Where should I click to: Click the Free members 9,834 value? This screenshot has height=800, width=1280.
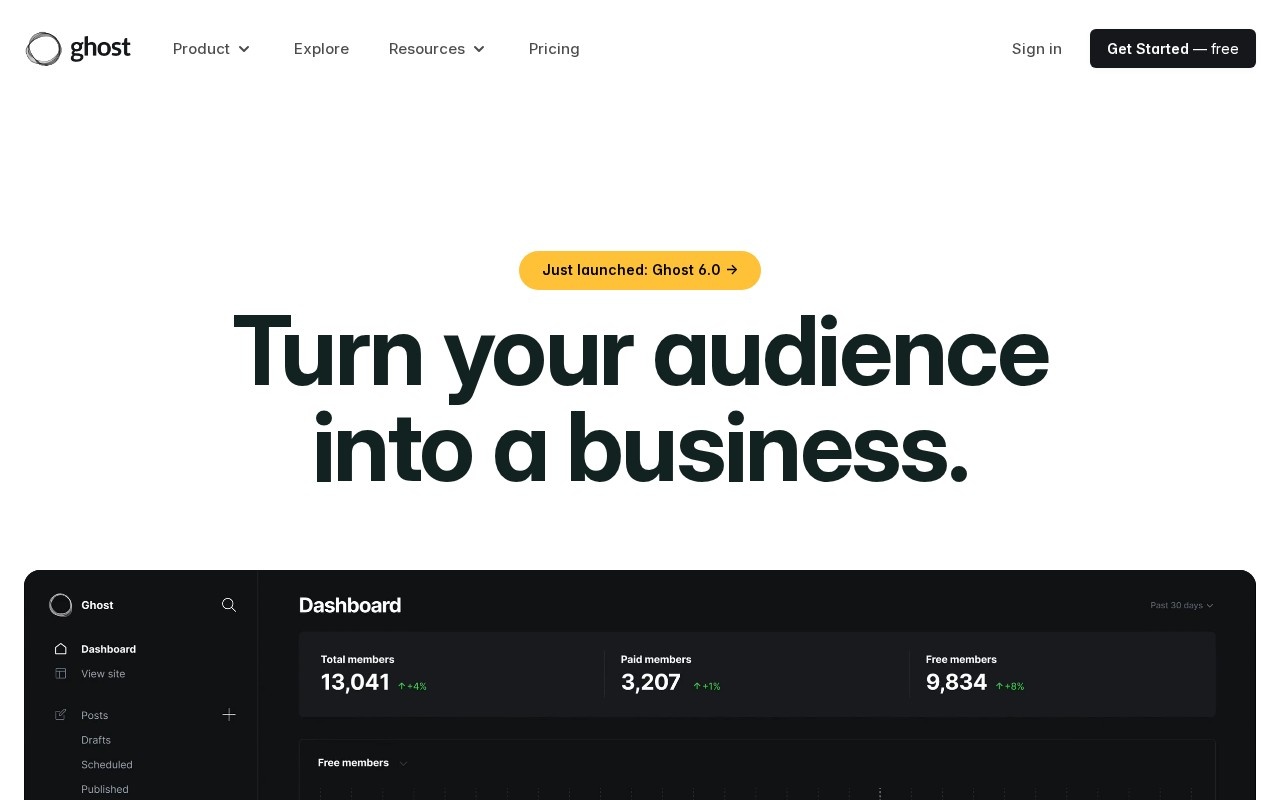956,682
